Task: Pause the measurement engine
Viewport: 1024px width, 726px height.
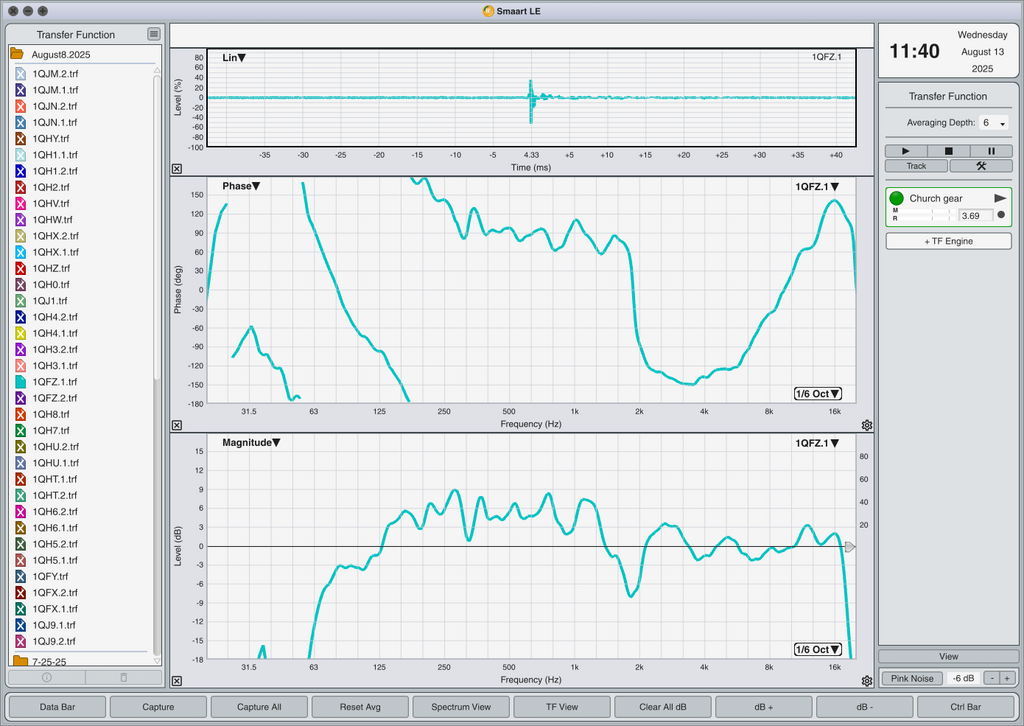Action: pyautogui.click(x=991, y=151)
